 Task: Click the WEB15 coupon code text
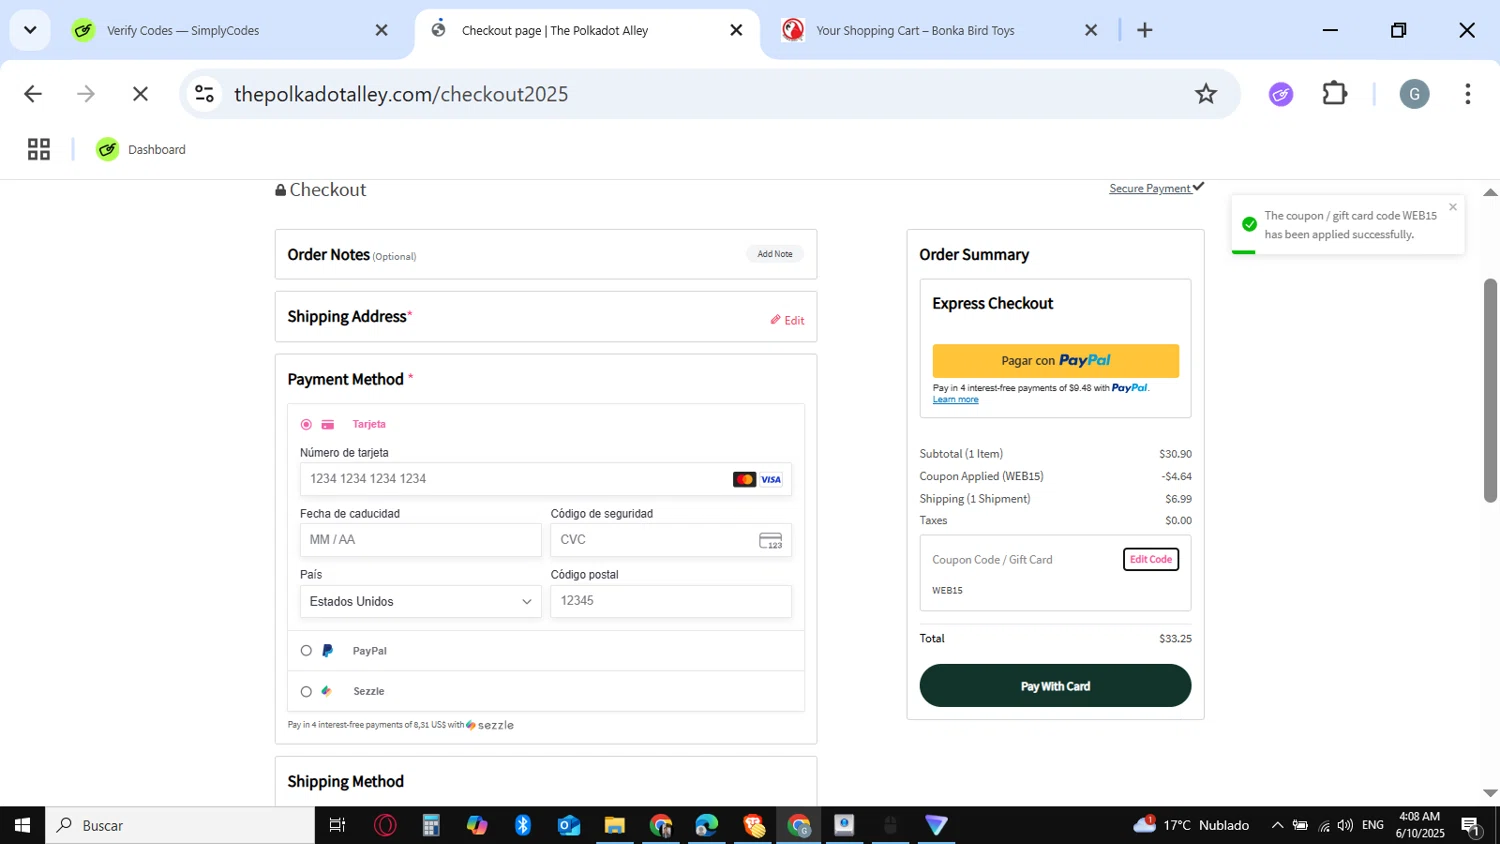click(x=947, y=590)
